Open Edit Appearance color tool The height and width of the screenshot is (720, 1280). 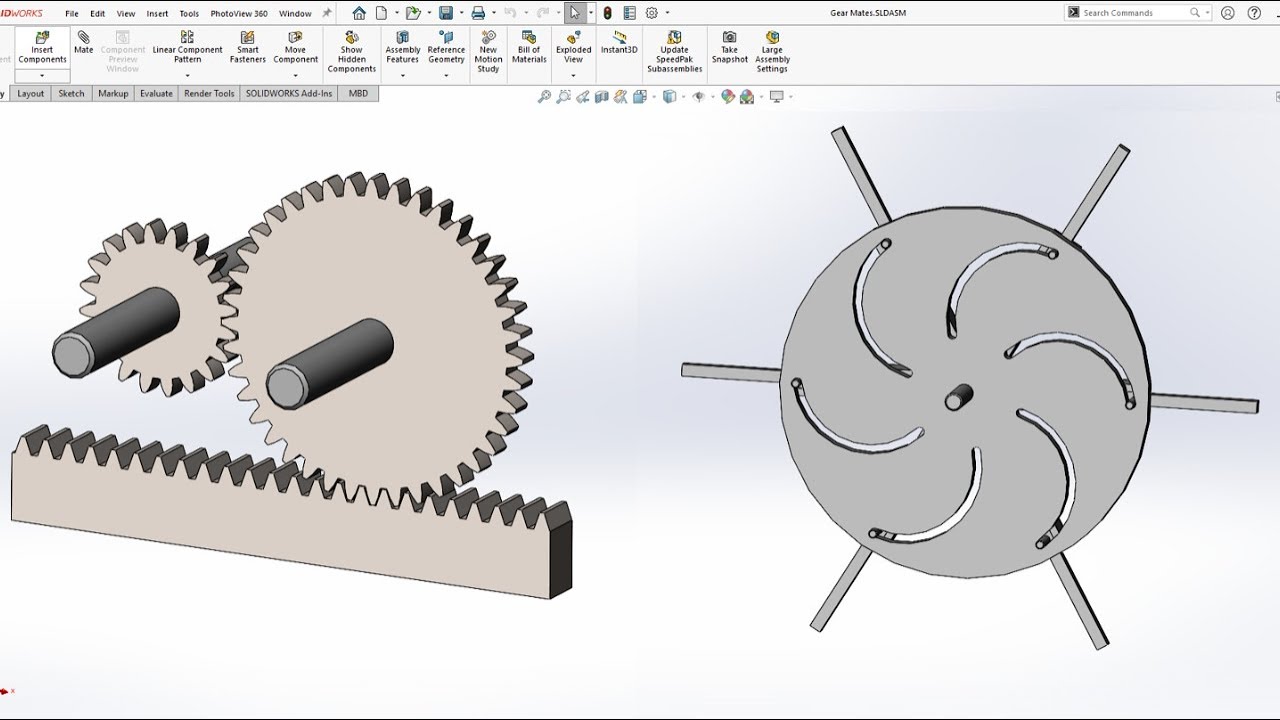728,97
